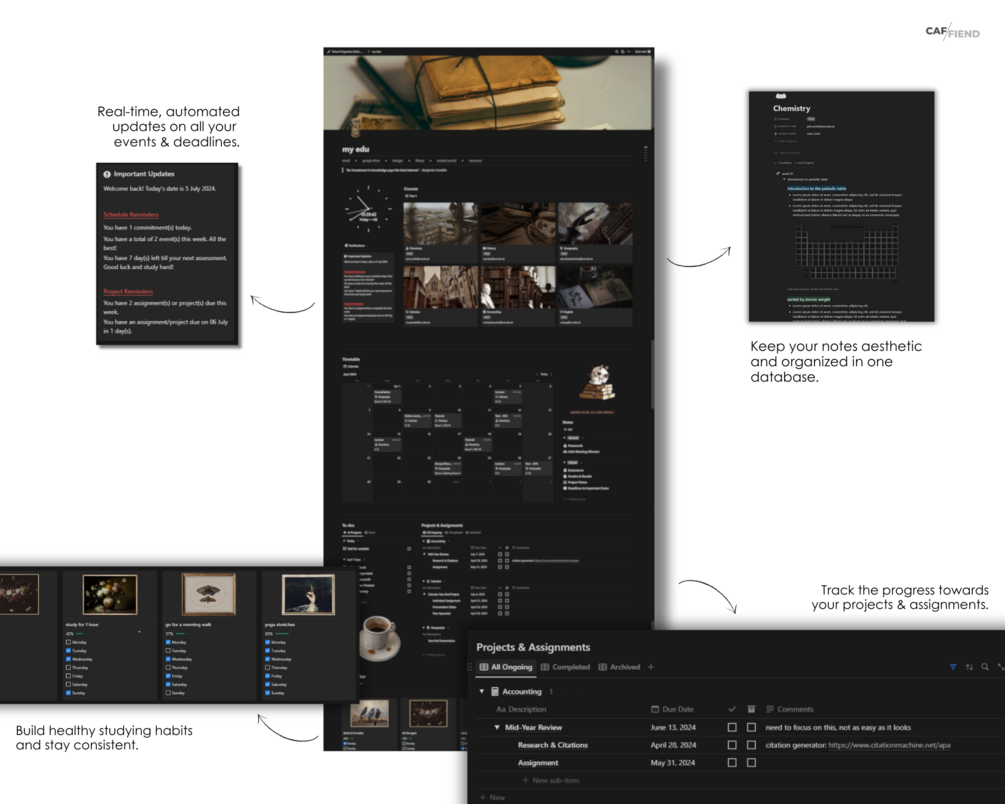This screenshot has height=804, width=1005.
Task: Check Monday under study for 1 hour
Action: point(69,642)
